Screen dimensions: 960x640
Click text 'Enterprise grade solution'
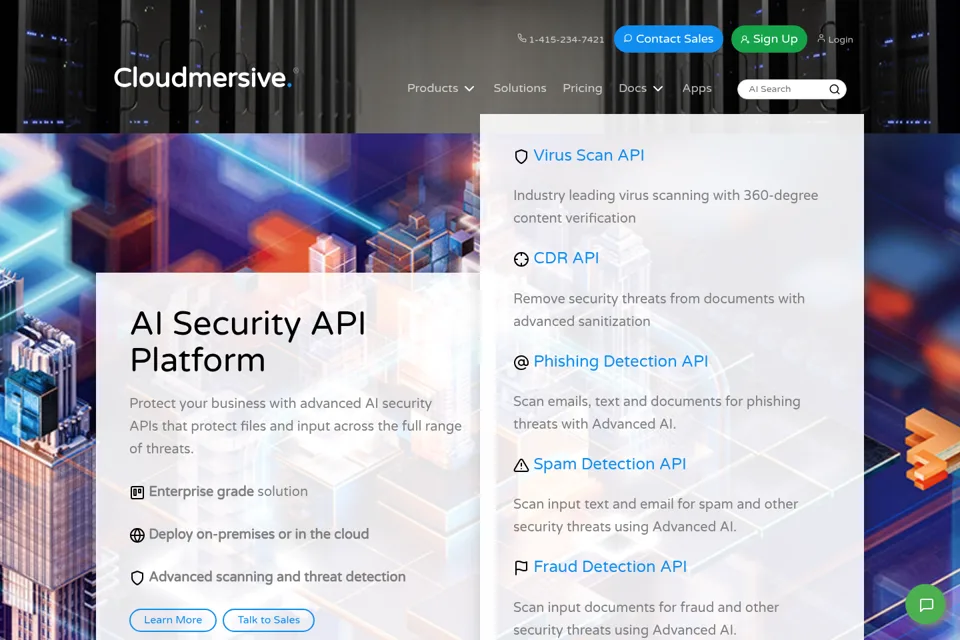pos(228,492)
